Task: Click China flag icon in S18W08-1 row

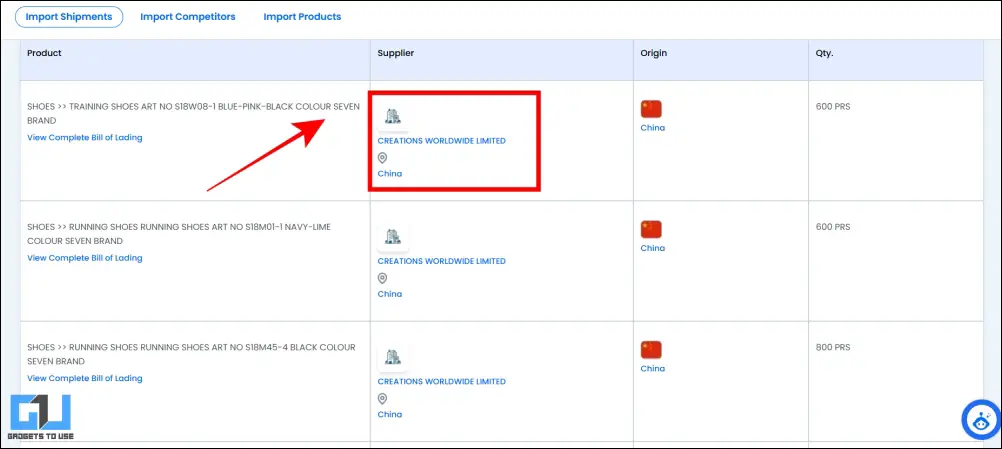Action: click(x=651, y=109)
